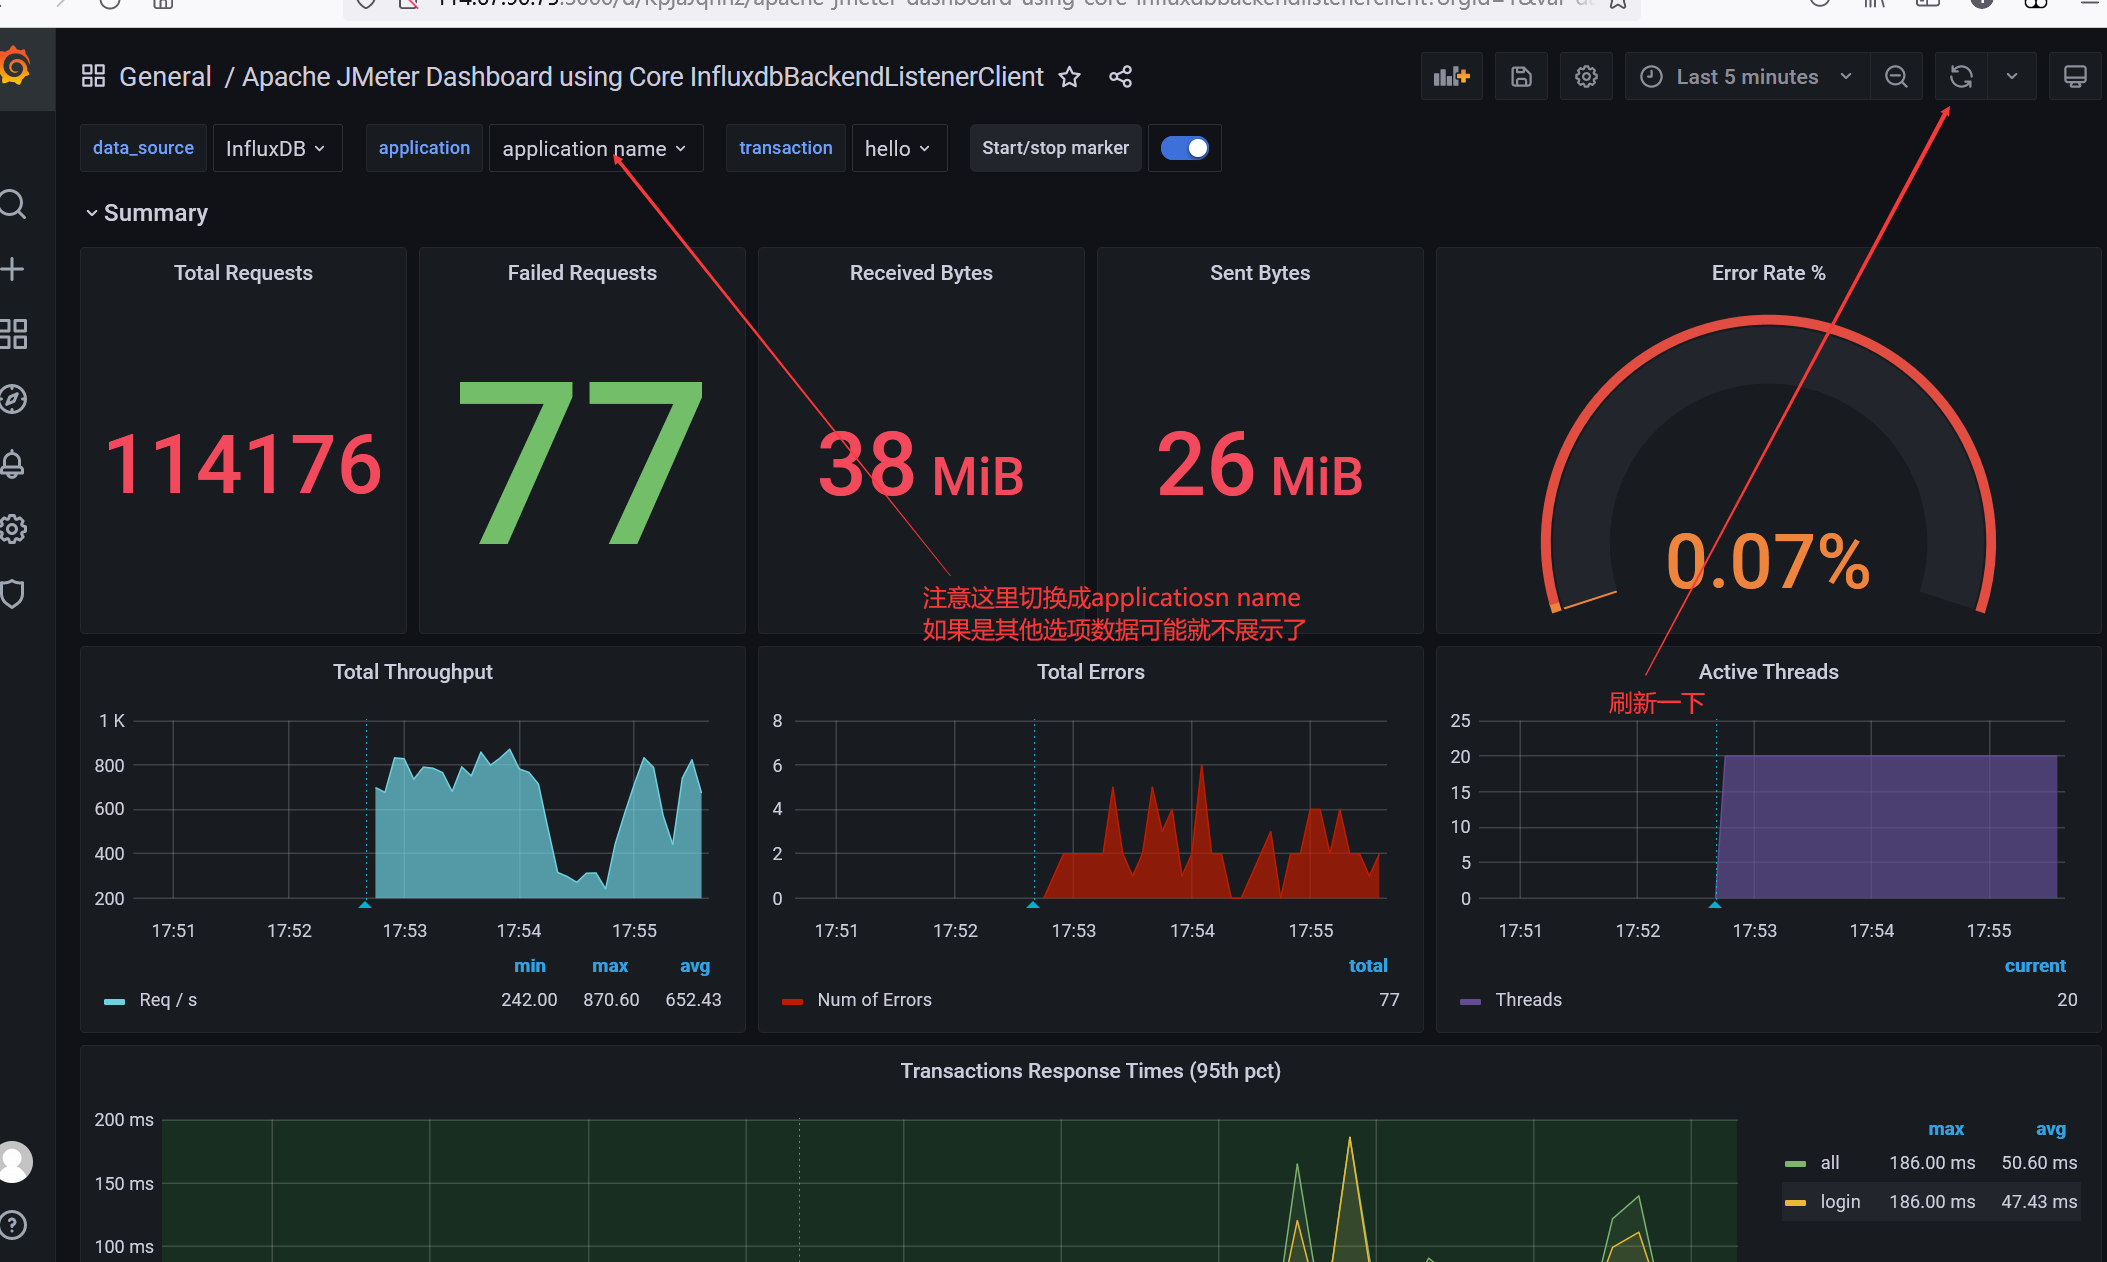Open the Active Threads panel title menu
Screen dimensions: 2107x1262
coord(1768,672)
